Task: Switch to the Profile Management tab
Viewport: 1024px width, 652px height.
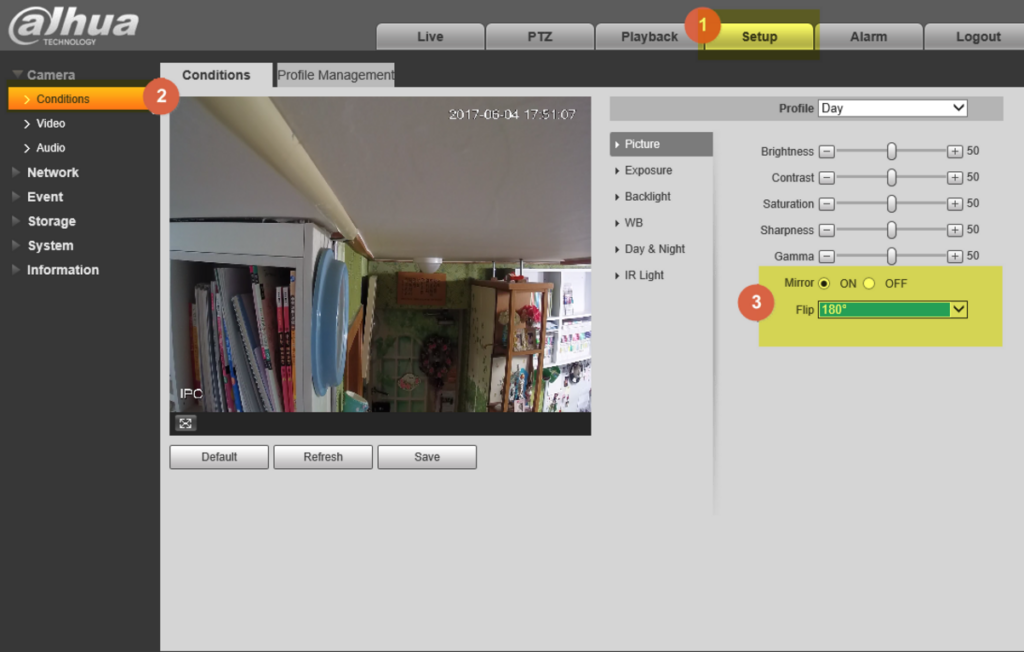Action: tap(335, 75)
